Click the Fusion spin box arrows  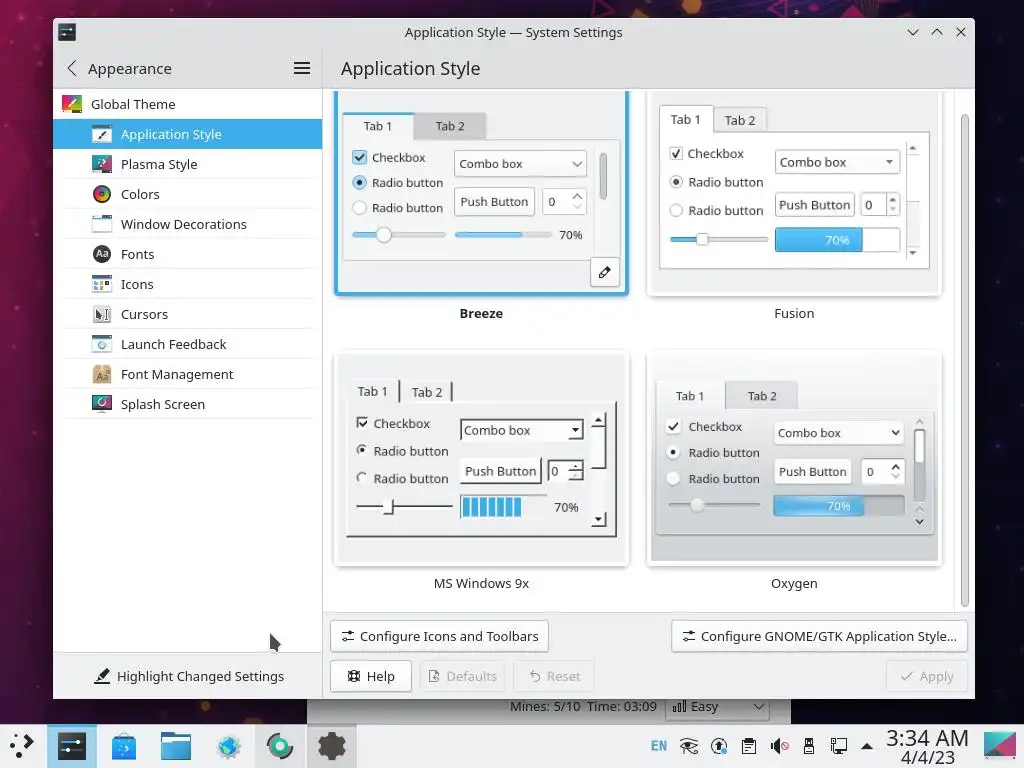(x=892, y=204)
